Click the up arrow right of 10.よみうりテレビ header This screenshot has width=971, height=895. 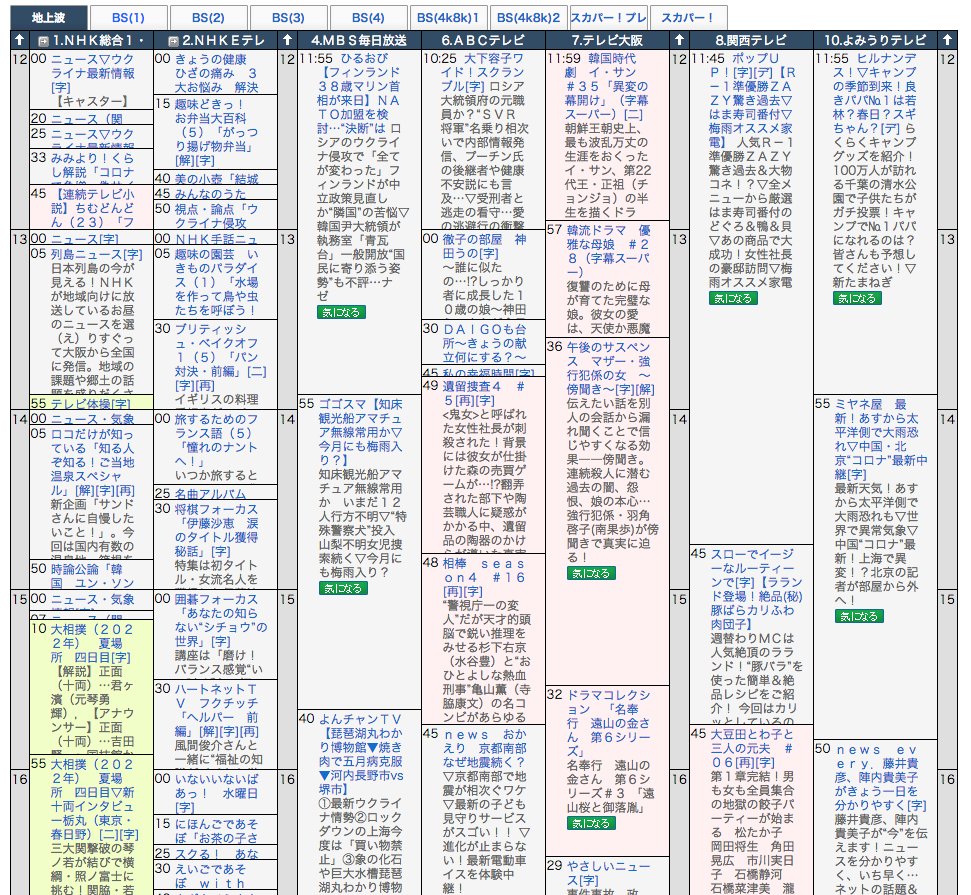[947, 40]
